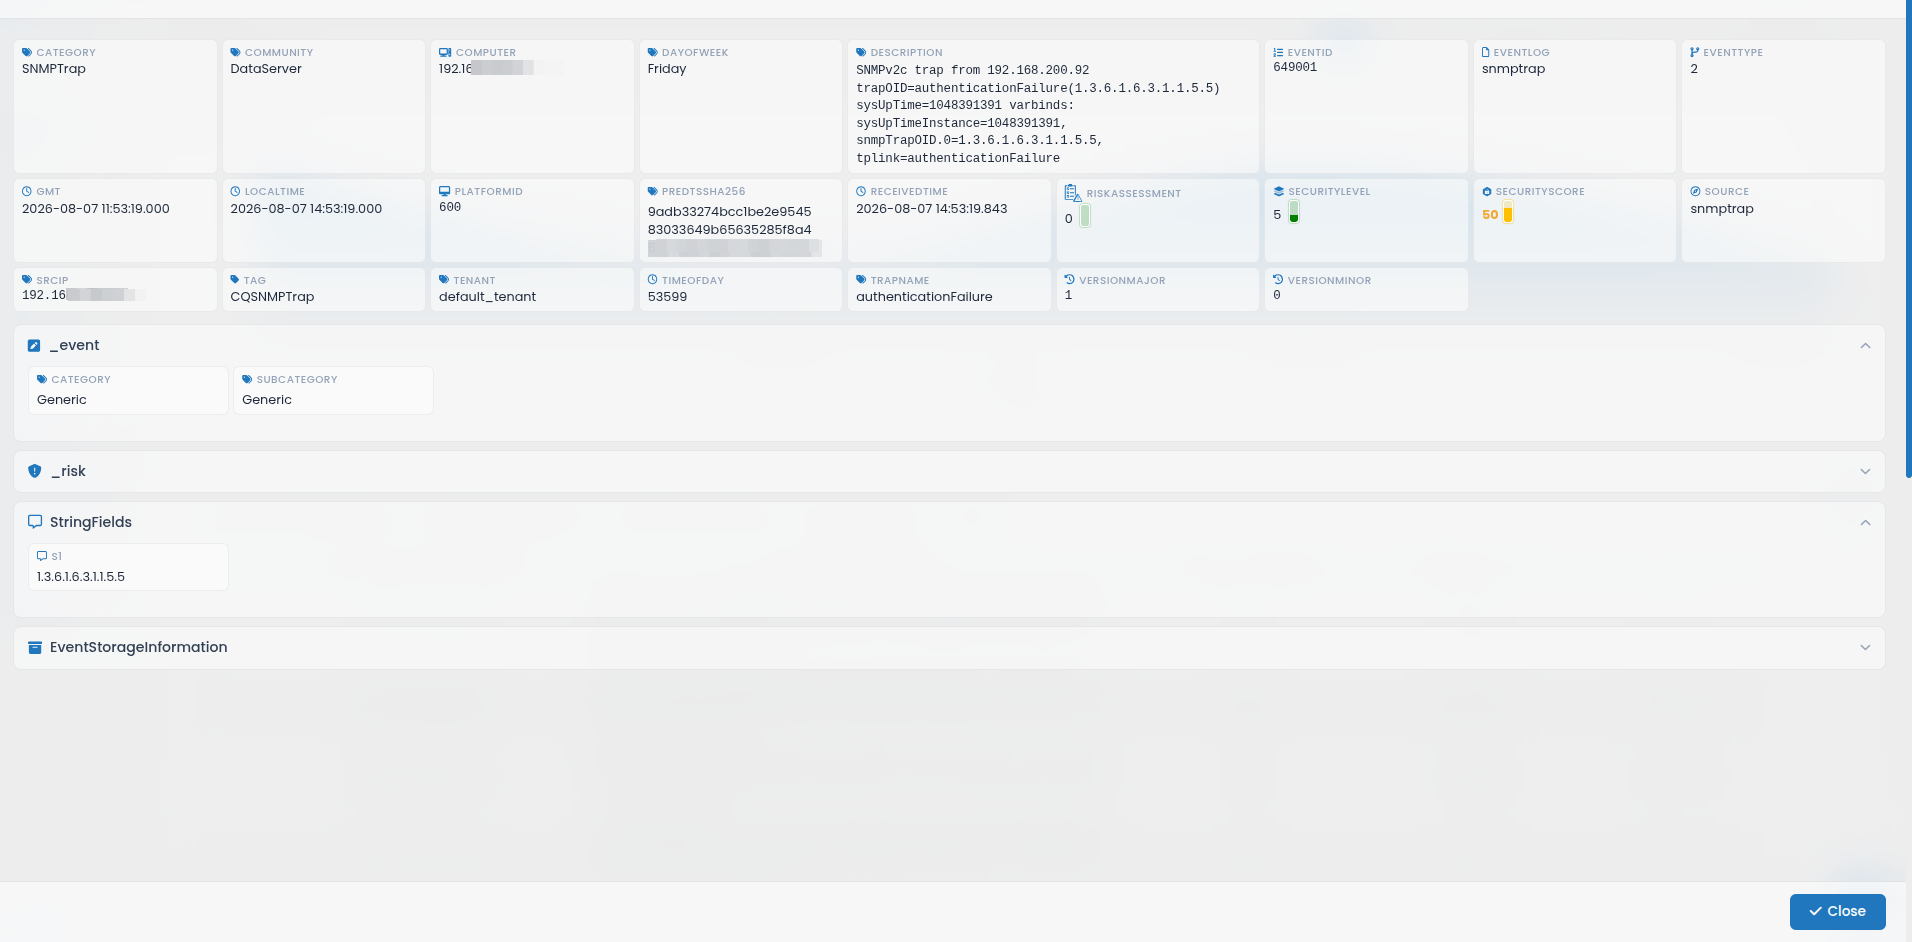
Task: Click the SUBCATEGORY tag icon in _event
Action: coord(247,380)
